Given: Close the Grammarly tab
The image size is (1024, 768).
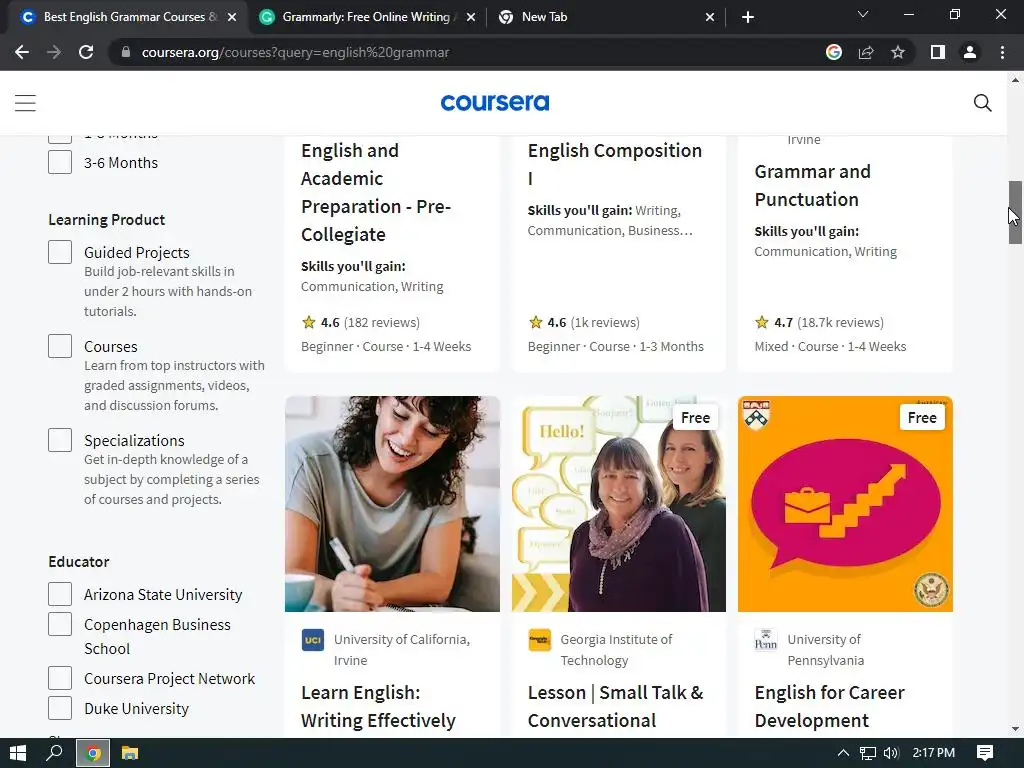Looking at the screenshot, I should pos(471,17).
